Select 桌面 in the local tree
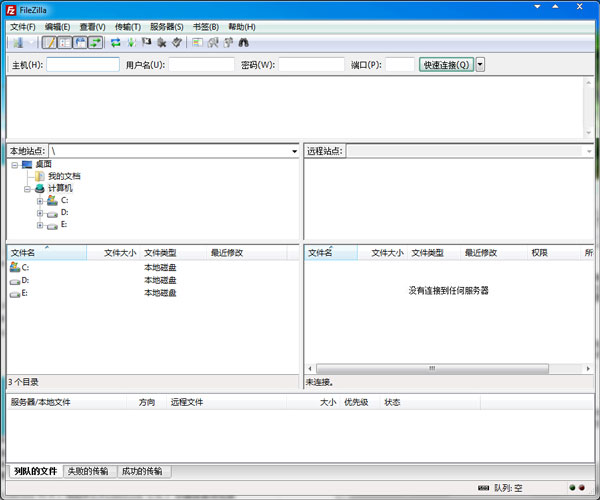 [x=43, y=164]
